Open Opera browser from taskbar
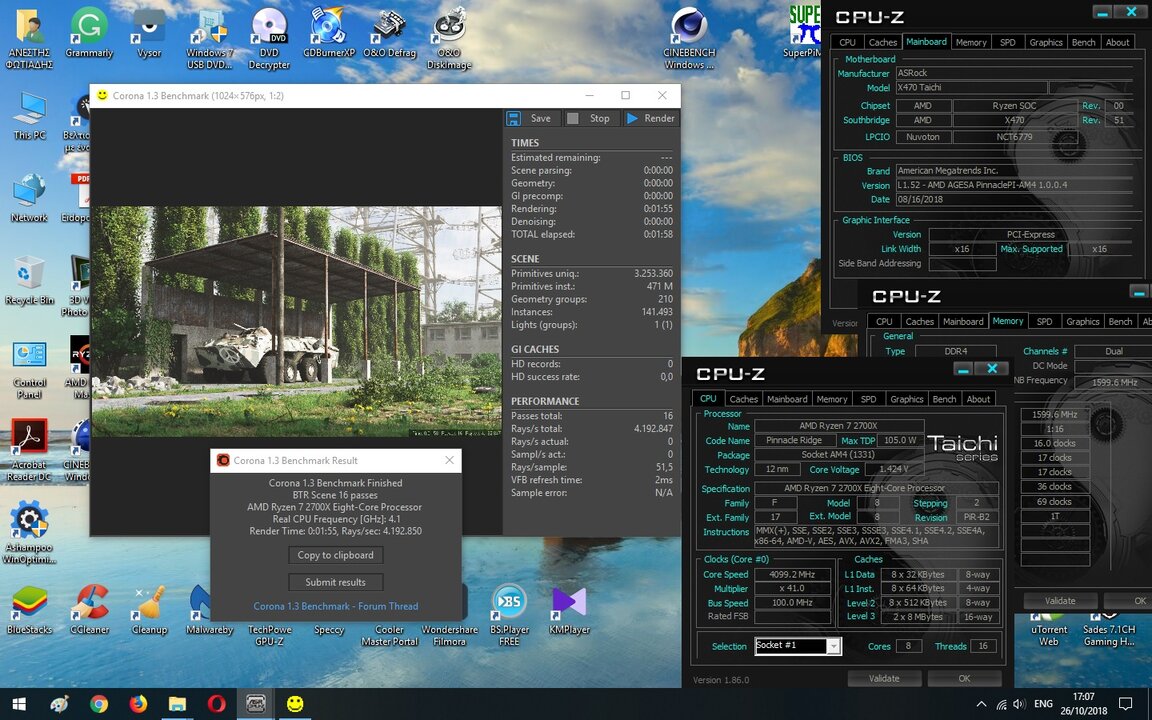Image resolution: width=1152 pixels, height=720 pixels. pyautogui.click(x=217, y=704)
